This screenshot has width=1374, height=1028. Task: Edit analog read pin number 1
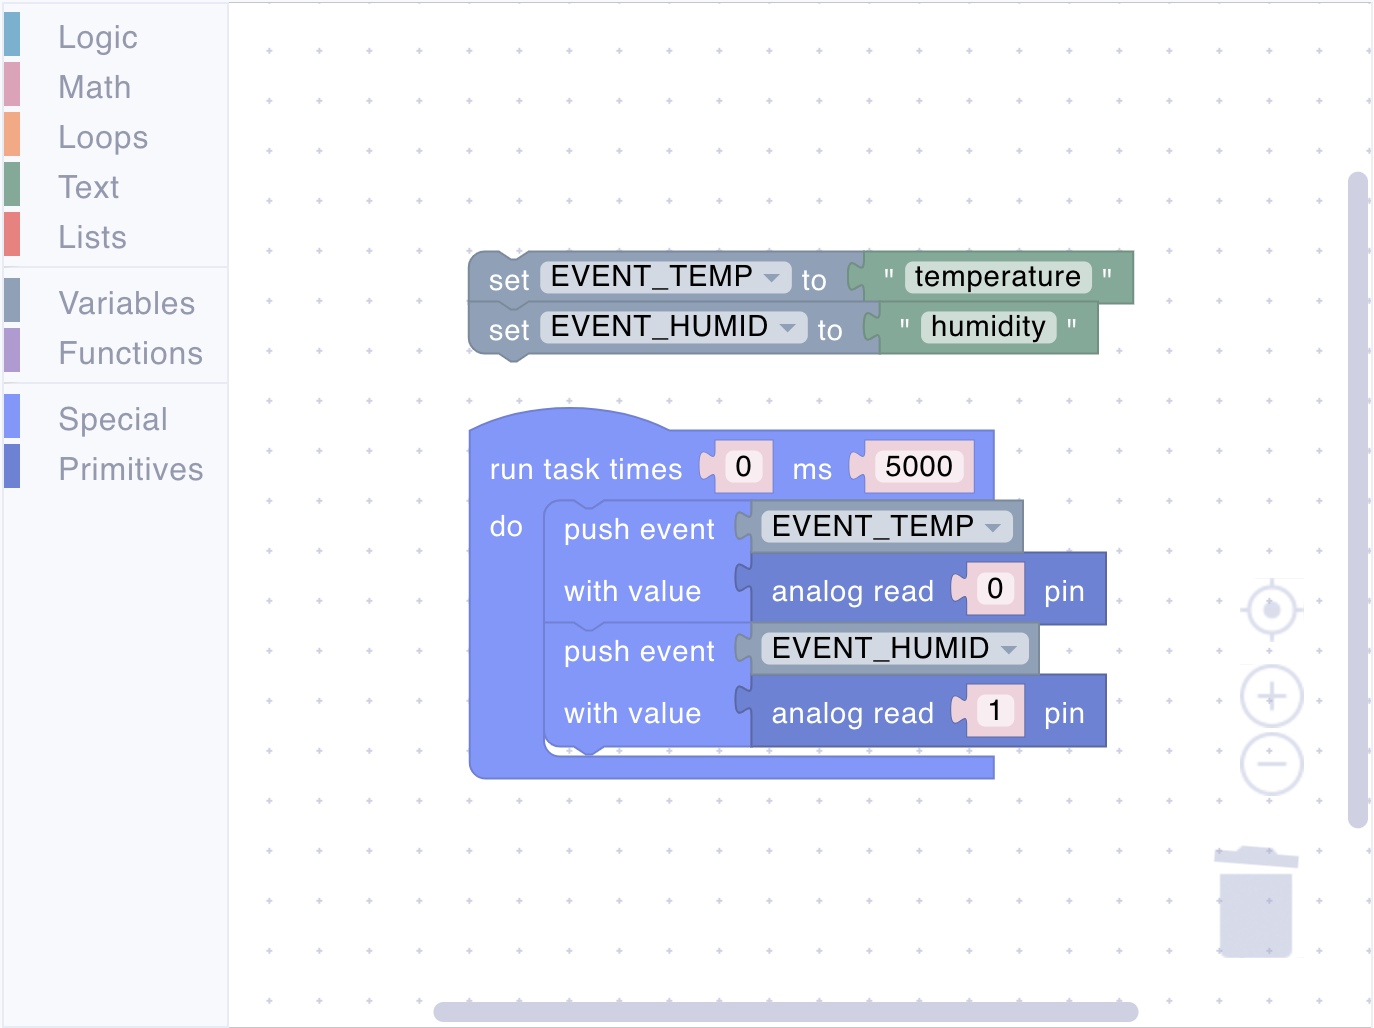995,711
